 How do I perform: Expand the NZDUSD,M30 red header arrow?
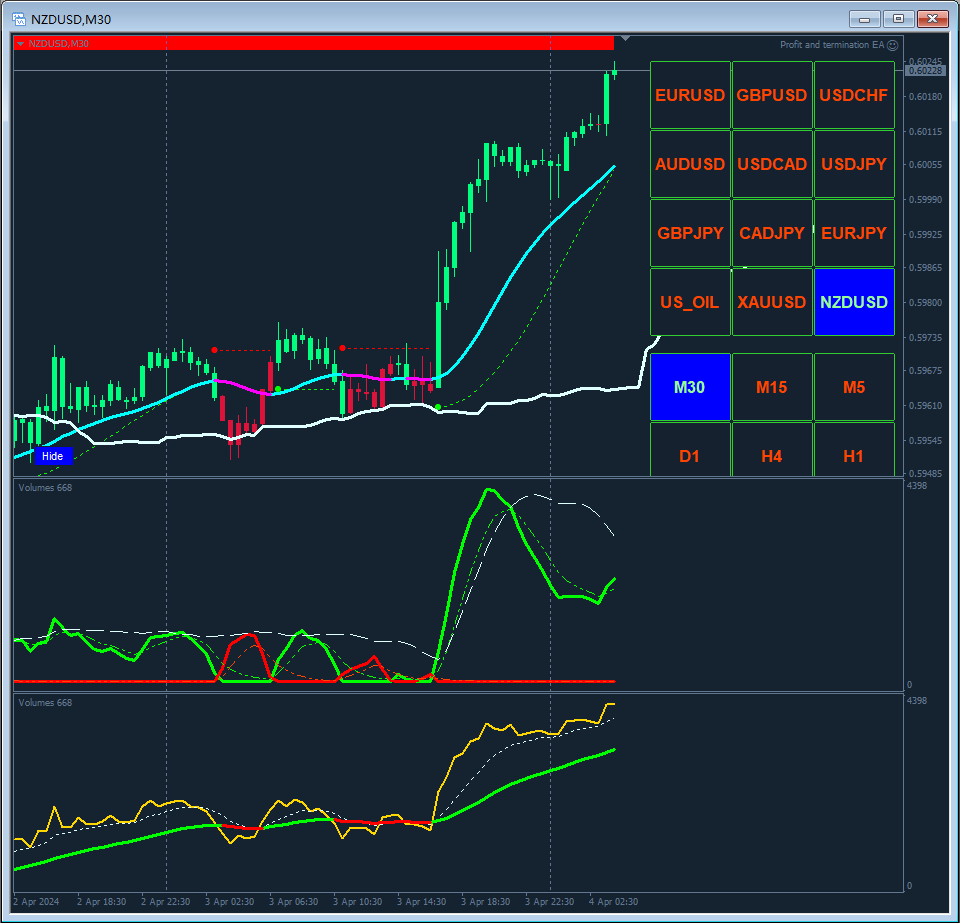click(x=20, y=43)
